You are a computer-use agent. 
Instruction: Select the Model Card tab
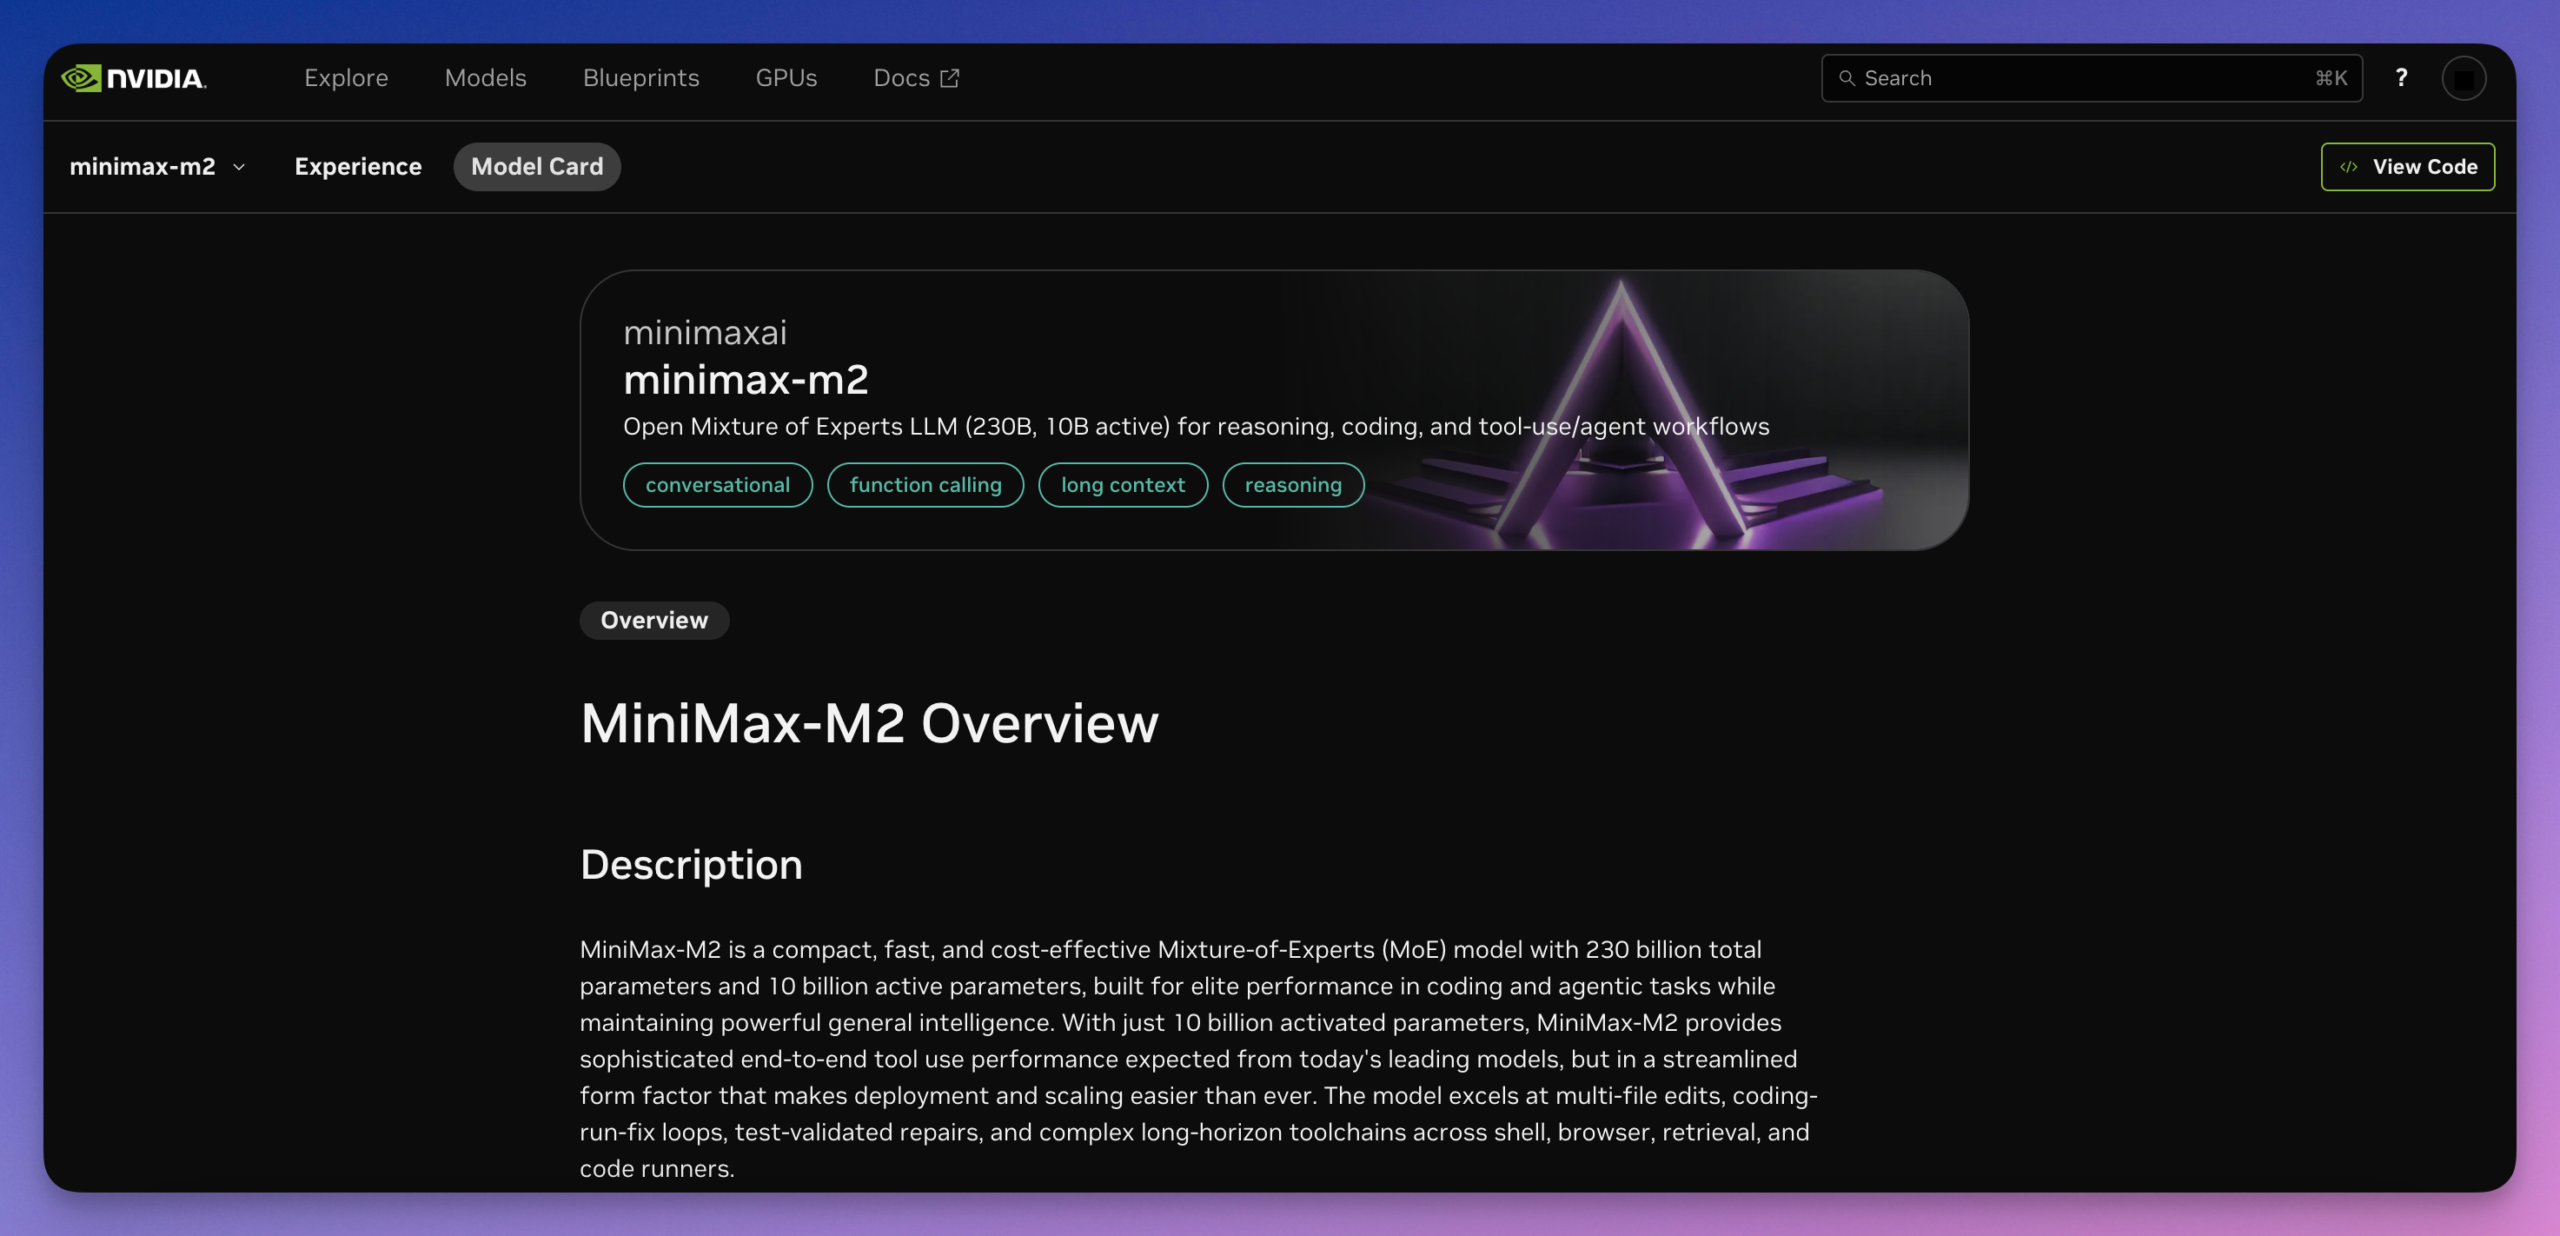click(537, 167)
